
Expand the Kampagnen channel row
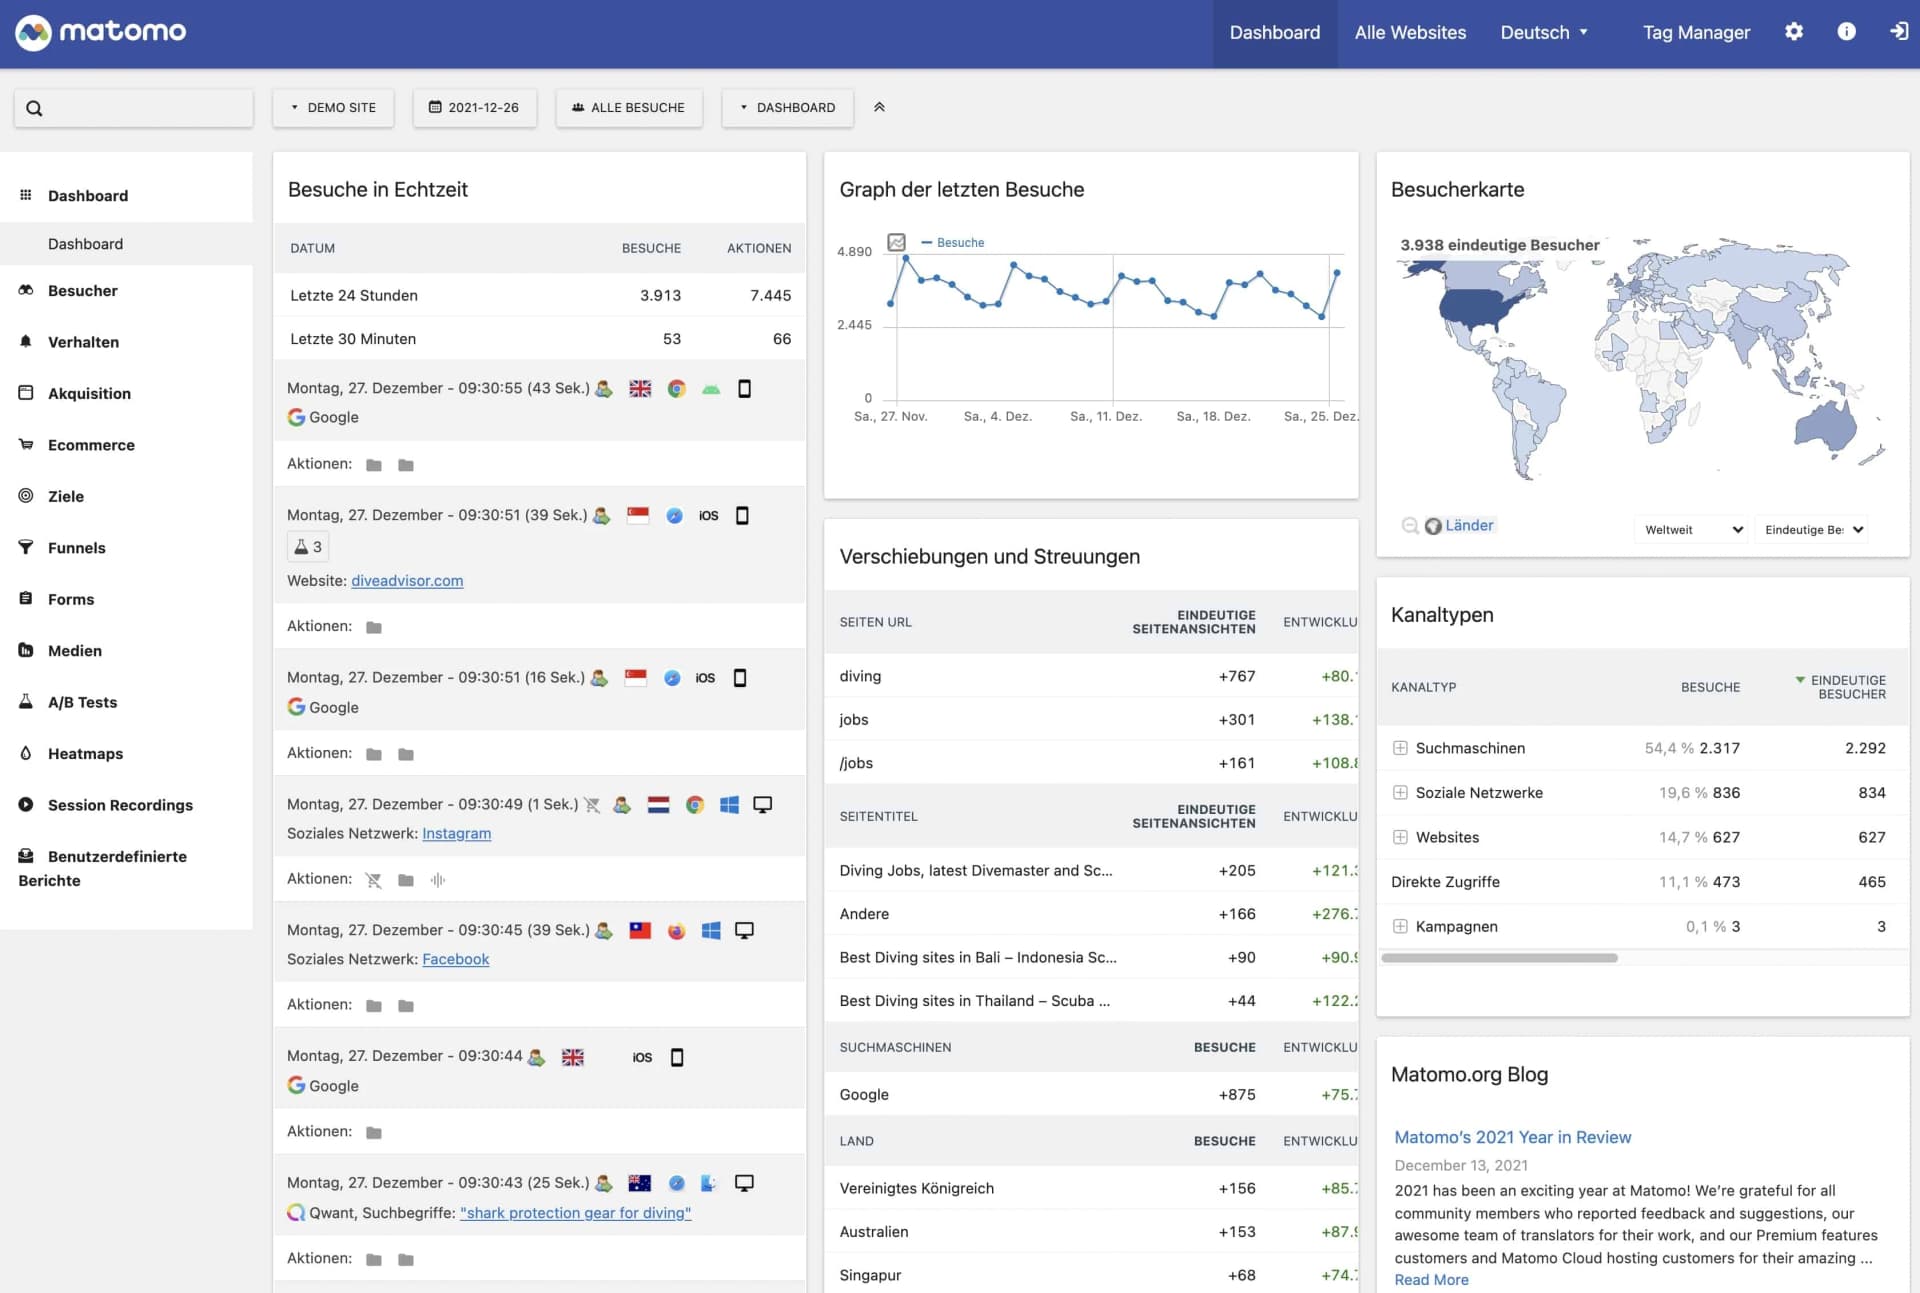click(x=1400, y=927)
